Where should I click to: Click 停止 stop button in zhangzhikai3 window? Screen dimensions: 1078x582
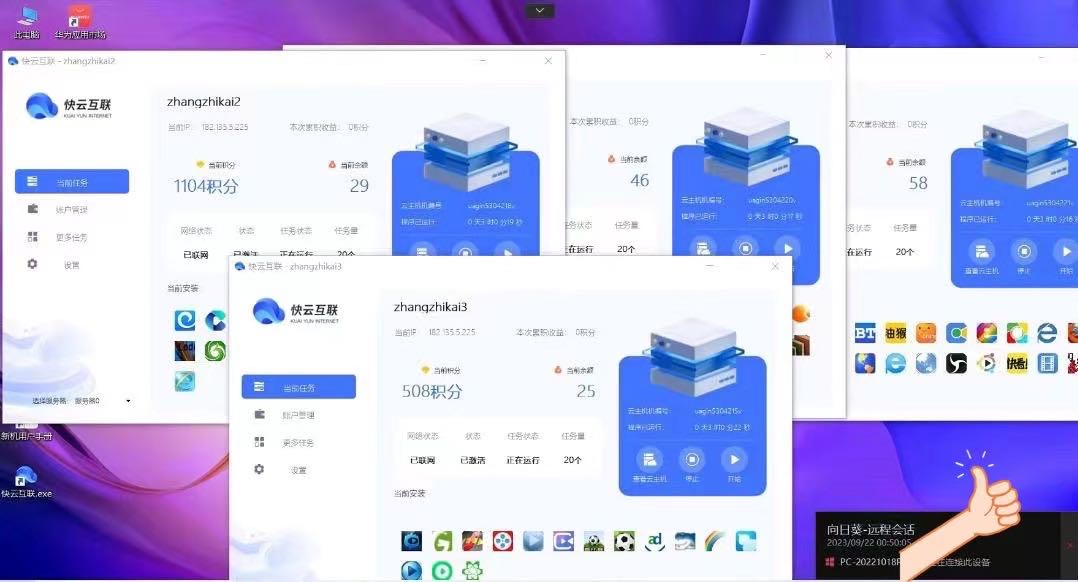[692, 465]
